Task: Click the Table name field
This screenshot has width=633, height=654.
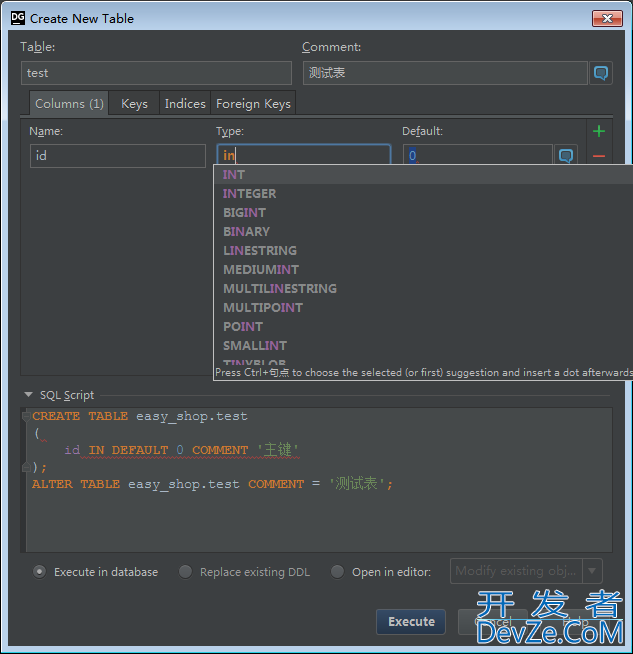Action: tap(156, 73)
